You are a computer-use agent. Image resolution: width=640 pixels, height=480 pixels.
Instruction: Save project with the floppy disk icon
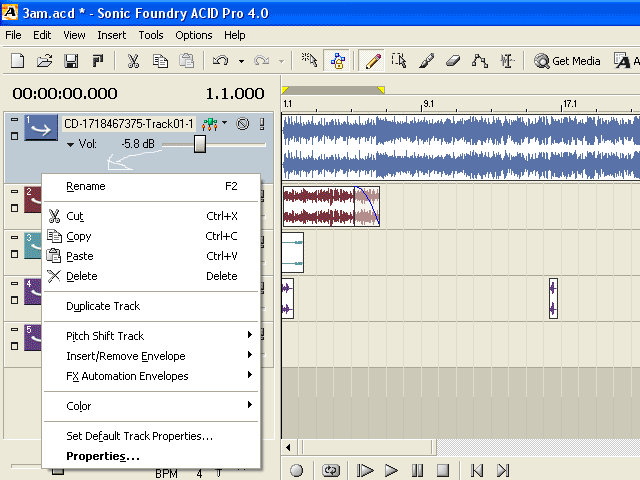[x=71, y=61]
